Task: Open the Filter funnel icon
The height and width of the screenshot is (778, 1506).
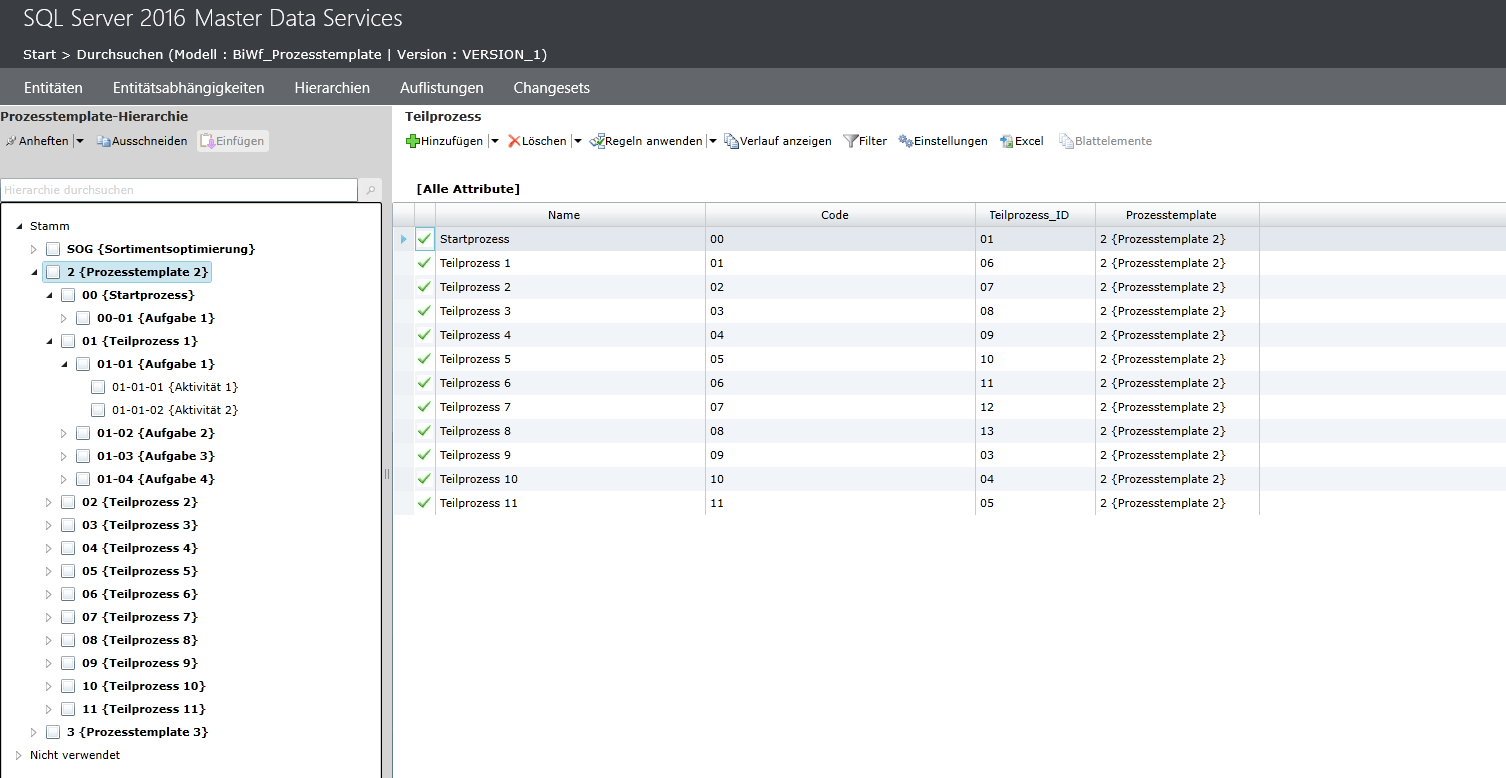Action: [x=850, y=141]
